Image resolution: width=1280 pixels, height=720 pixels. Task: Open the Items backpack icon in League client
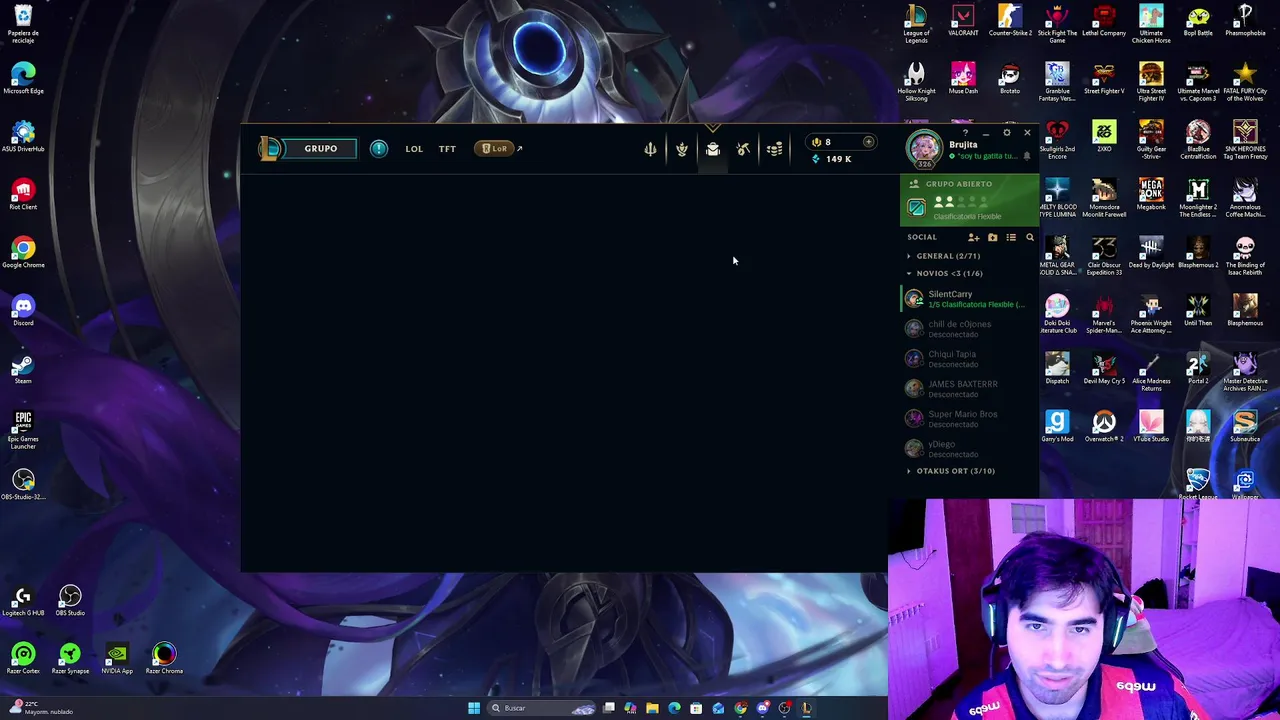pos(712,149)
